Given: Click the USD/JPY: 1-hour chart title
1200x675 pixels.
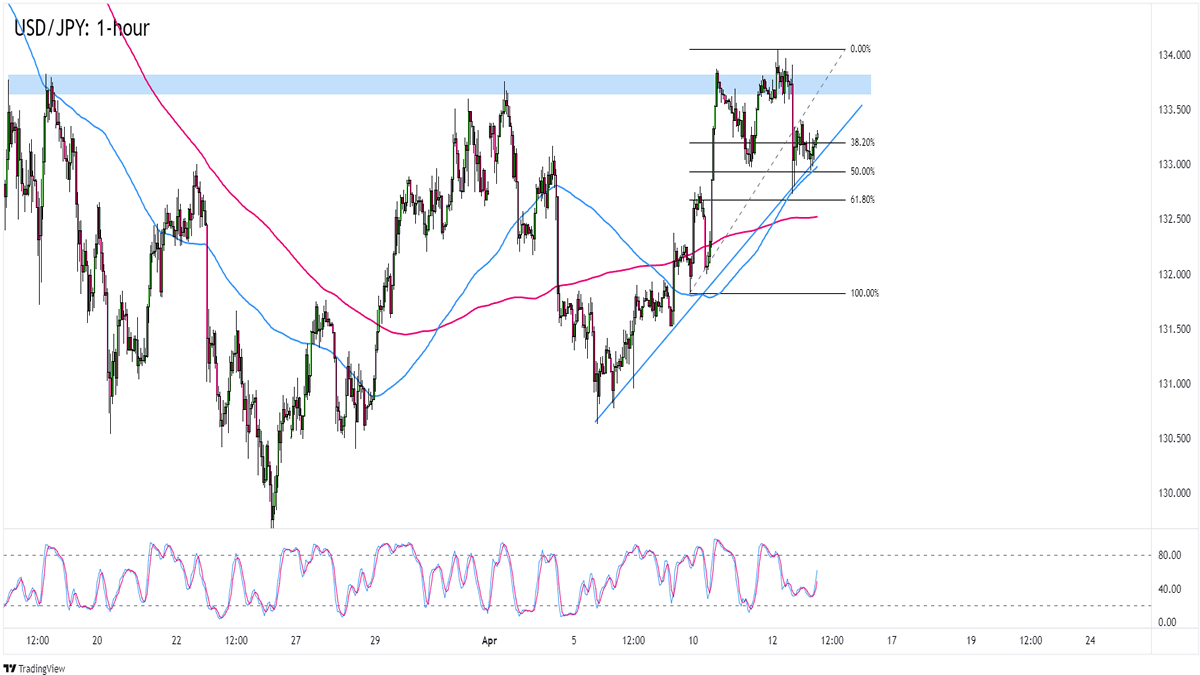Looking at the screenshot, I should 82,28.
